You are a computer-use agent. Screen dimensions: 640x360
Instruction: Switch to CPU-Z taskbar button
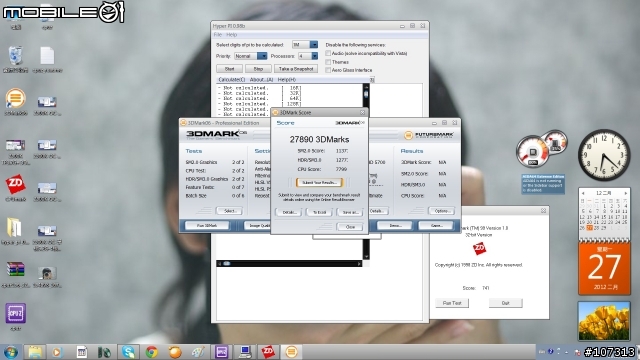click(x=222, y=352)
